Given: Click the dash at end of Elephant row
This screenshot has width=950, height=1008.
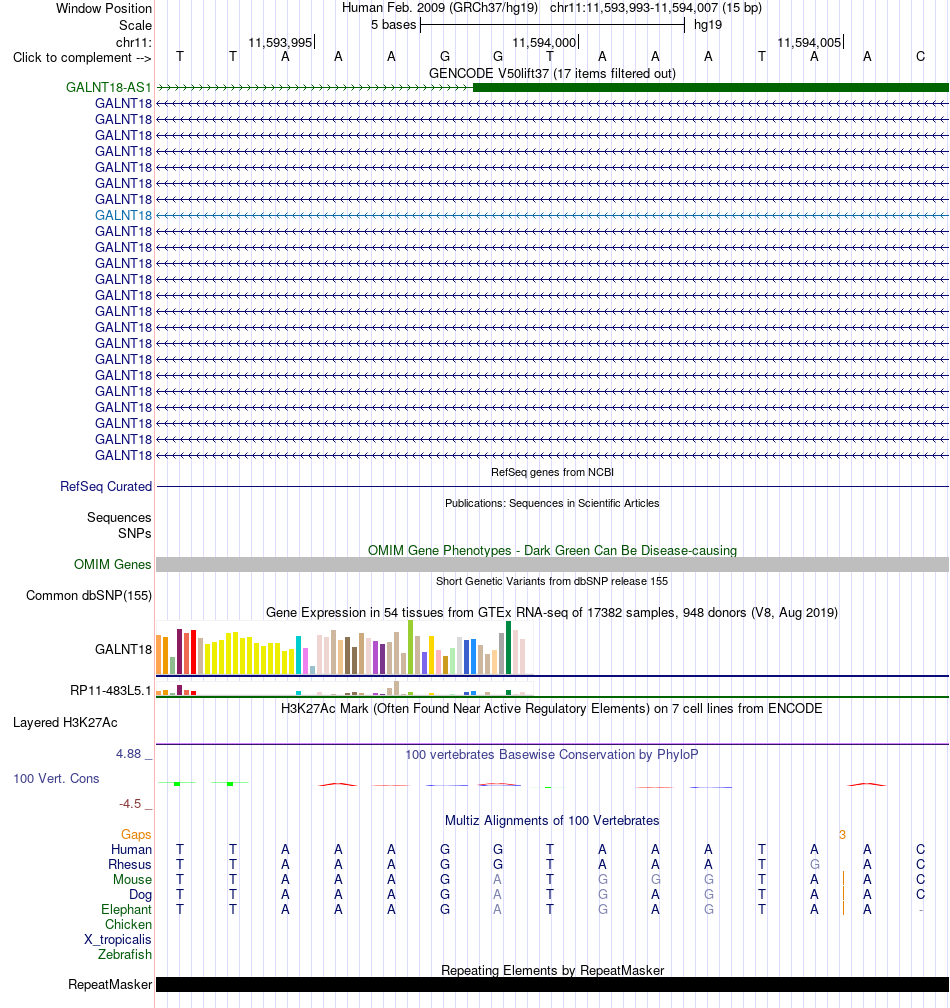Looking at the screenshot, I should 921,910.
